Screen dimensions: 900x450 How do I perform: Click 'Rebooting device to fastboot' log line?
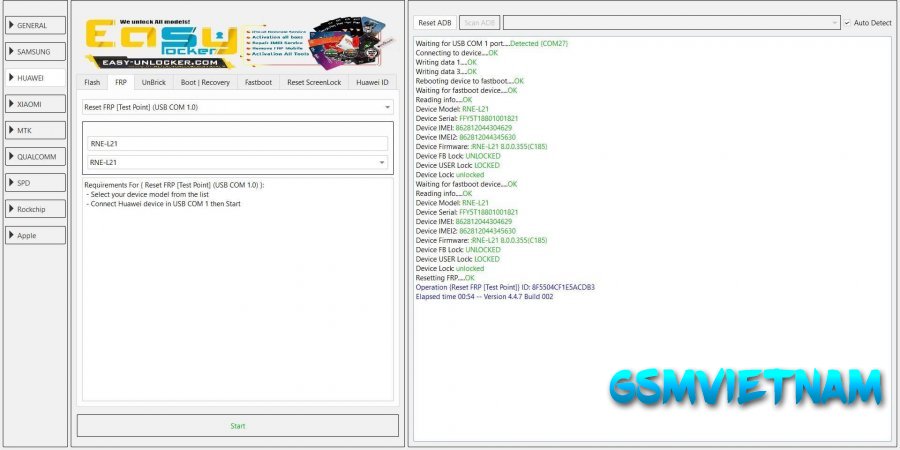point(470,81)
